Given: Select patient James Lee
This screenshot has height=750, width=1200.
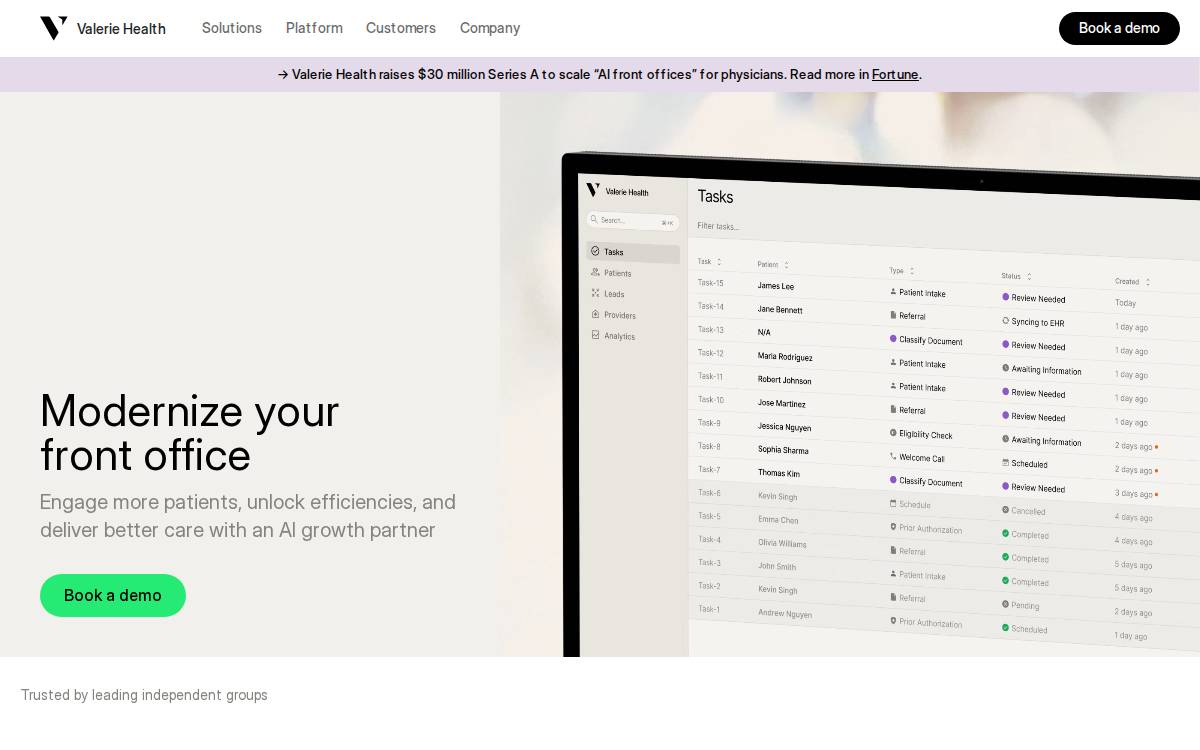Looking at the screenshot, I should coord(776,286).
